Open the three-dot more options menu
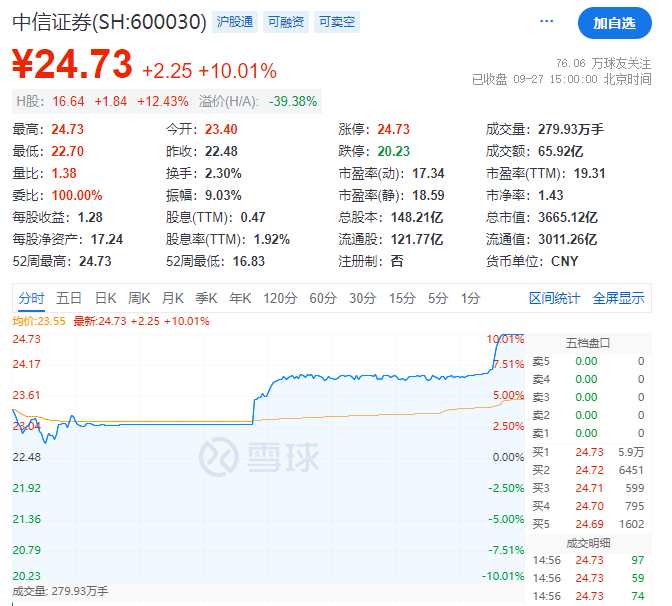This screenshot has width=672, height=606. (546, 21)
